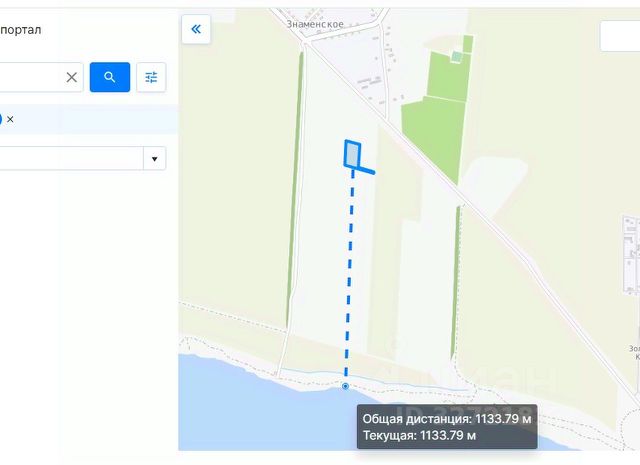The width and height of the screenshot is (640, 465).
Task: Remove the selected search result tag
Action: (x=11, y=119)
